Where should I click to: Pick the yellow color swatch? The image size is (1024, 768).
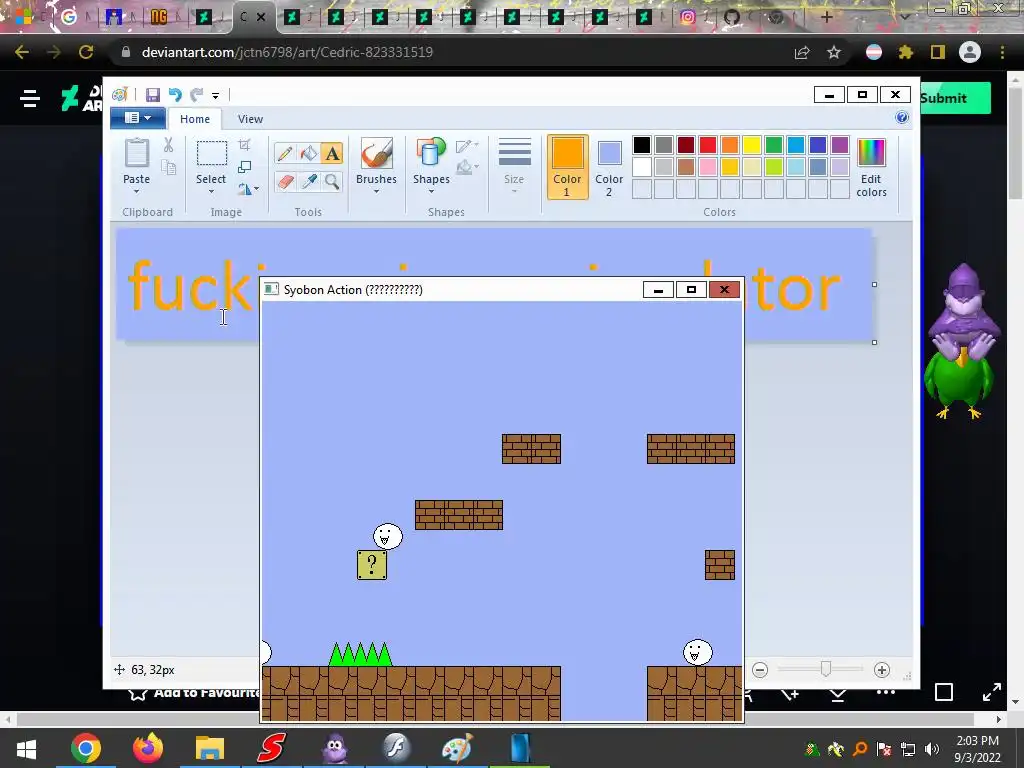coord(752,144)
